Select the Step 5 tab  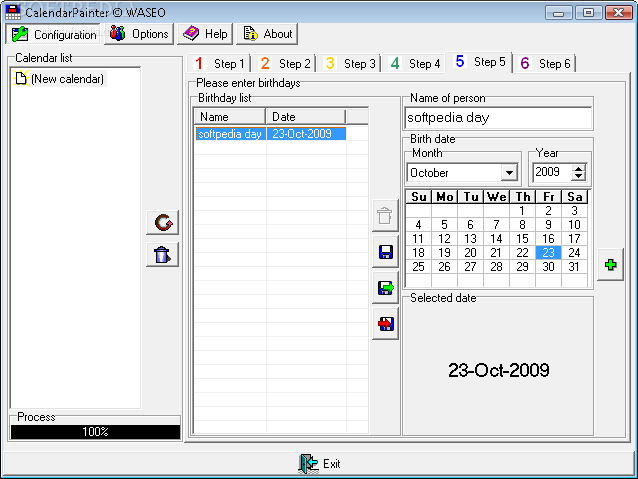tap(479, 62)
